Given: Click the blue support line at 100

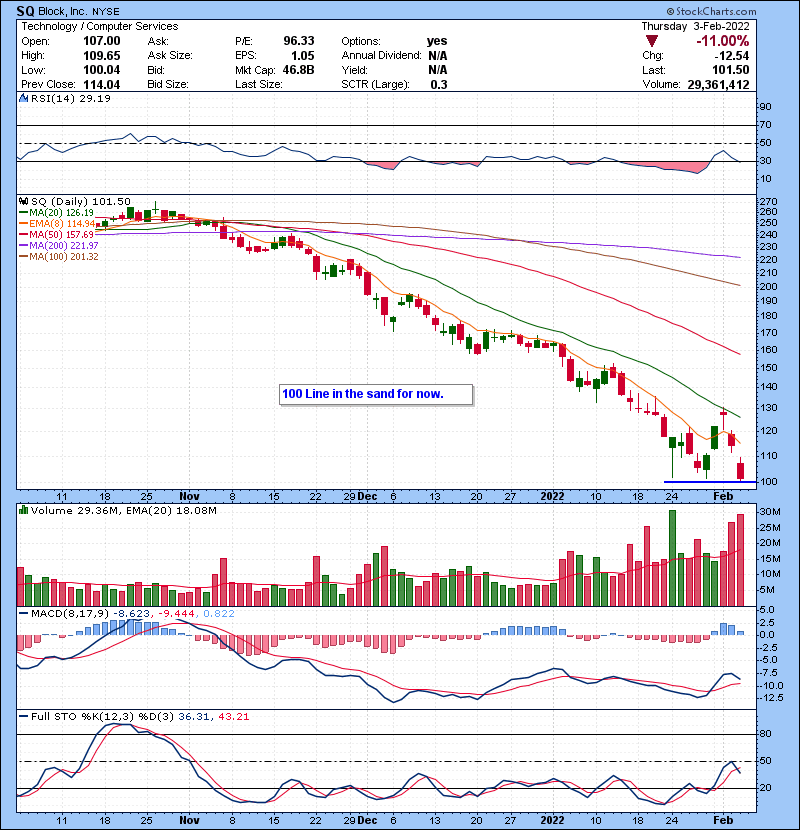Looking at the screenshot, I should [x=710, y=482].
